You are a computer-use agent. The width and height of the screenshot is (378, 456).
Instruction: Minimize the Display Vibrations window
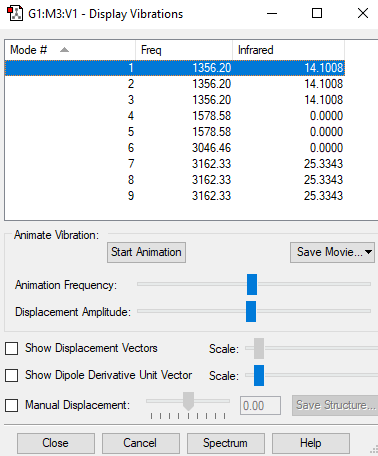tap(272, 14)
